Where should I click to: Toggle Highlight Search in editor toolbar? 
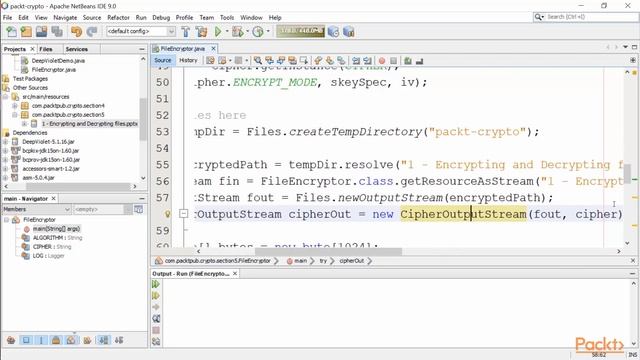(292, 60)
